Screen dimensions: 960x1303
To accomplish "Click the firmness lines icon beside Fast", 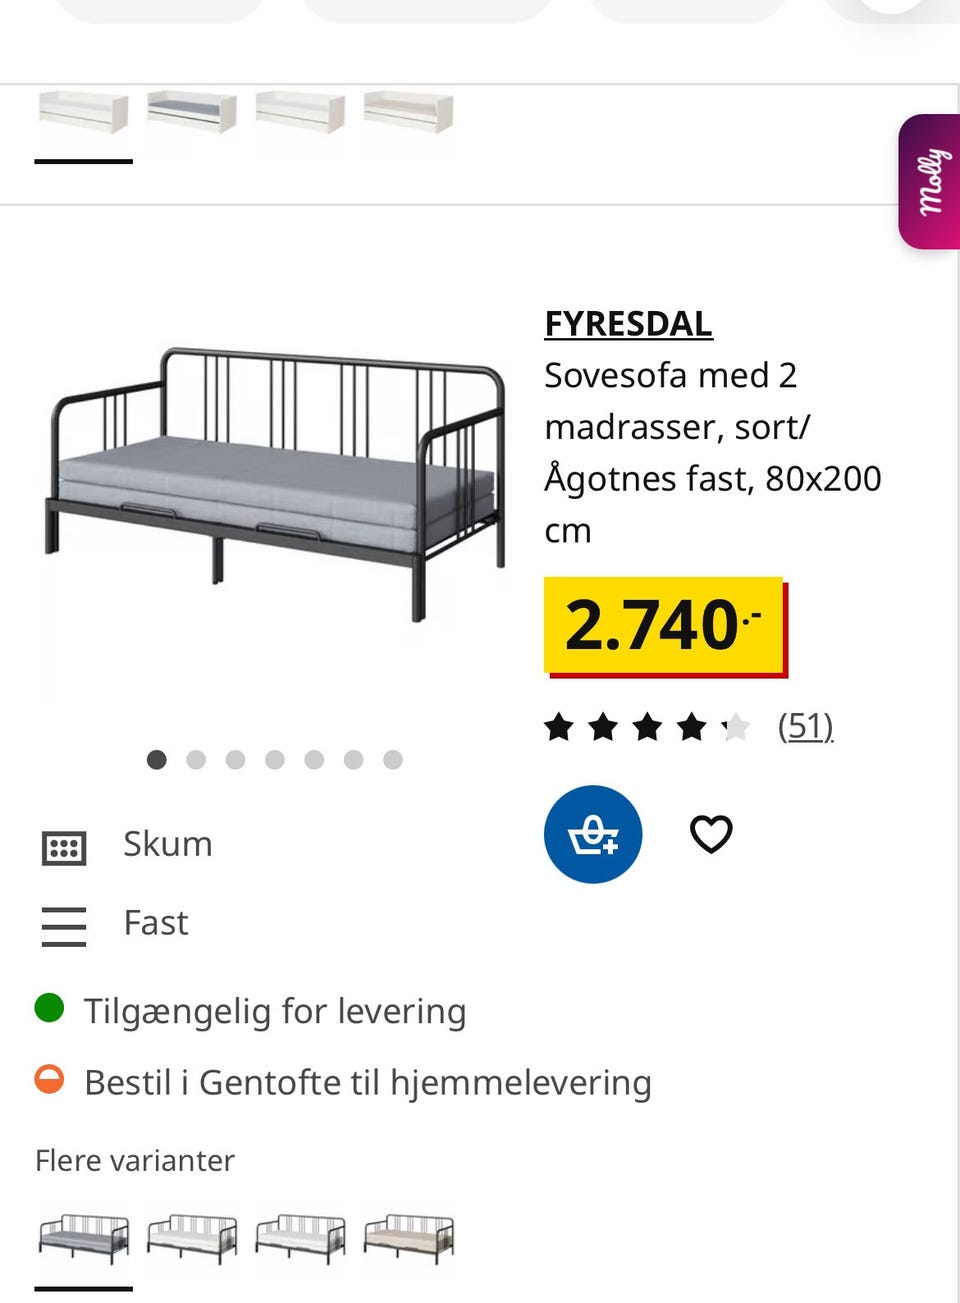I will [64, 926].
